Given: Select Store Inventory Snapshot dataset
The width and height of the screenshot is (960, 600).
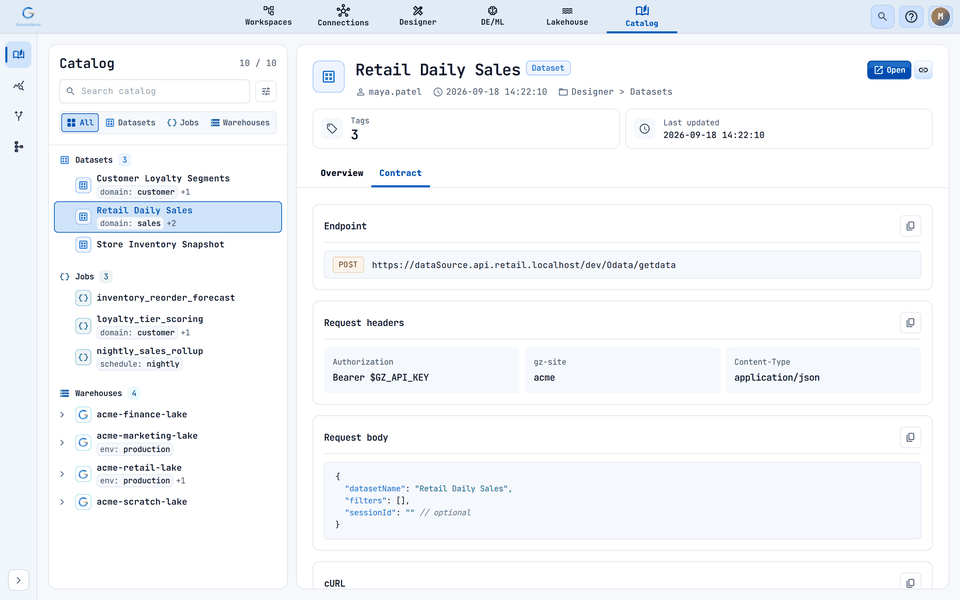Looking at the screenshot, I should click(x=168, y=244).
